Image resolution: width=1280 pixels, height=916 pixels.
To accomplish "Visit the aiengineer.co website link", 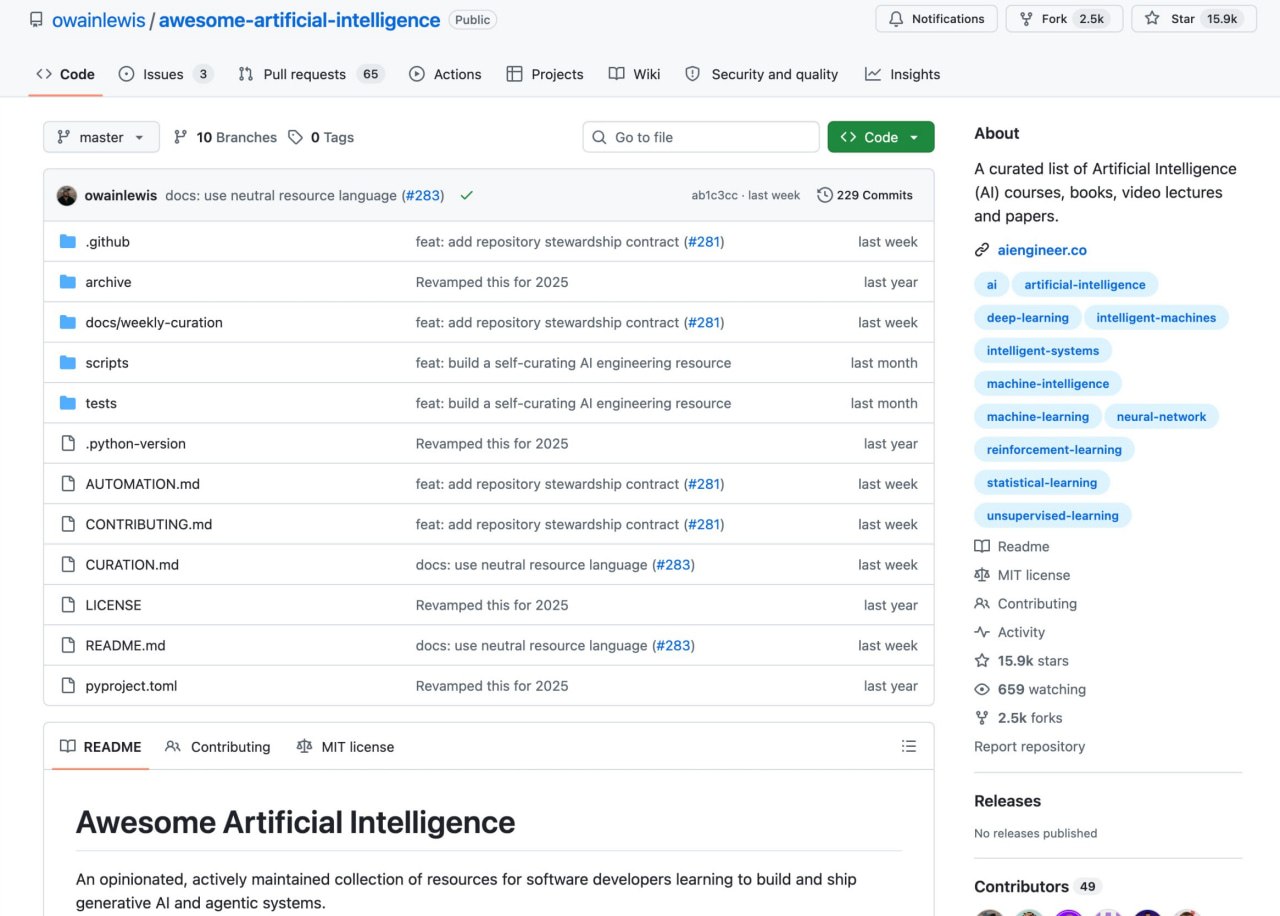I will (1042, 250).
